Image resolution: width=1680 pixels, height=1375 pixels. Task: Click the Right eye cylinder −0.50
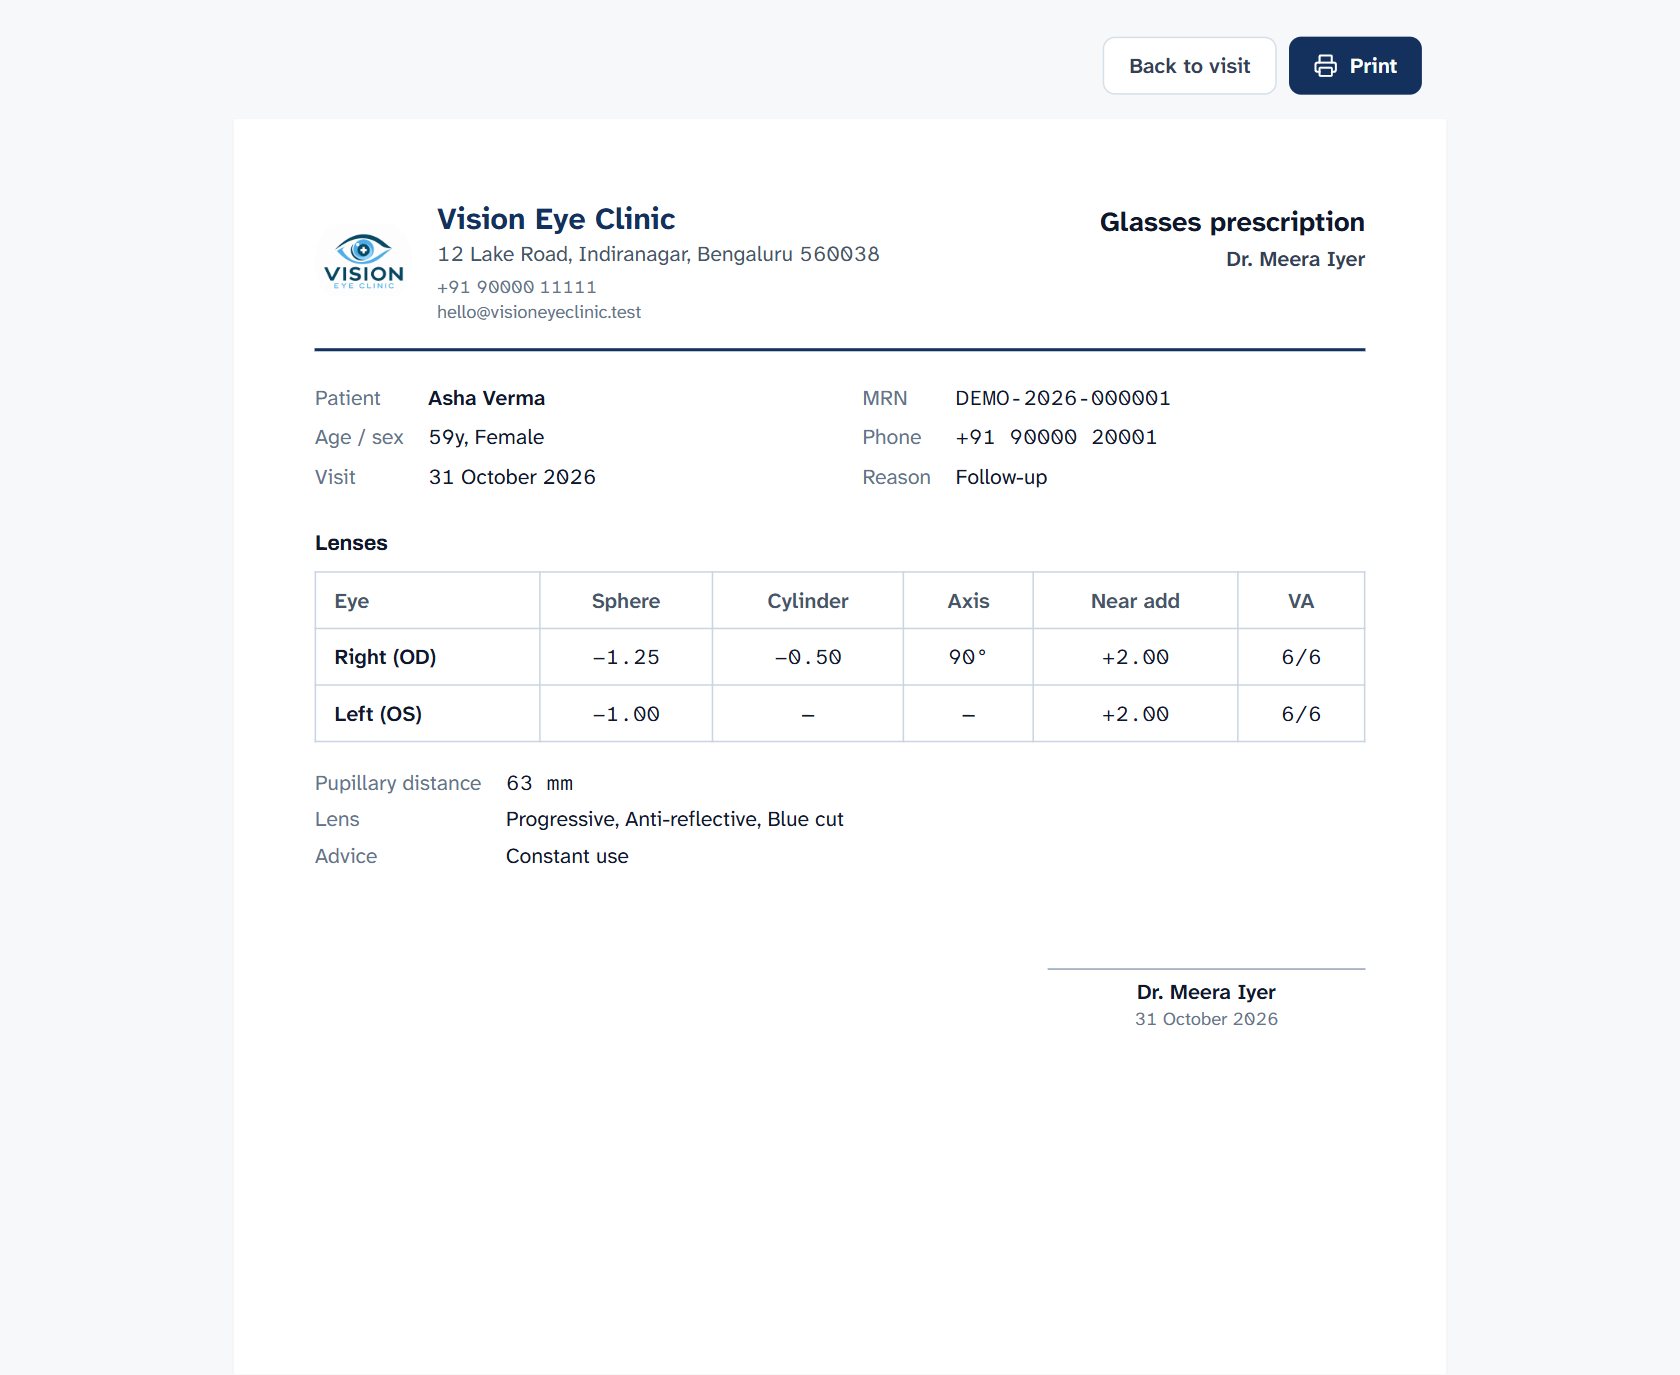tap(808, 657)
